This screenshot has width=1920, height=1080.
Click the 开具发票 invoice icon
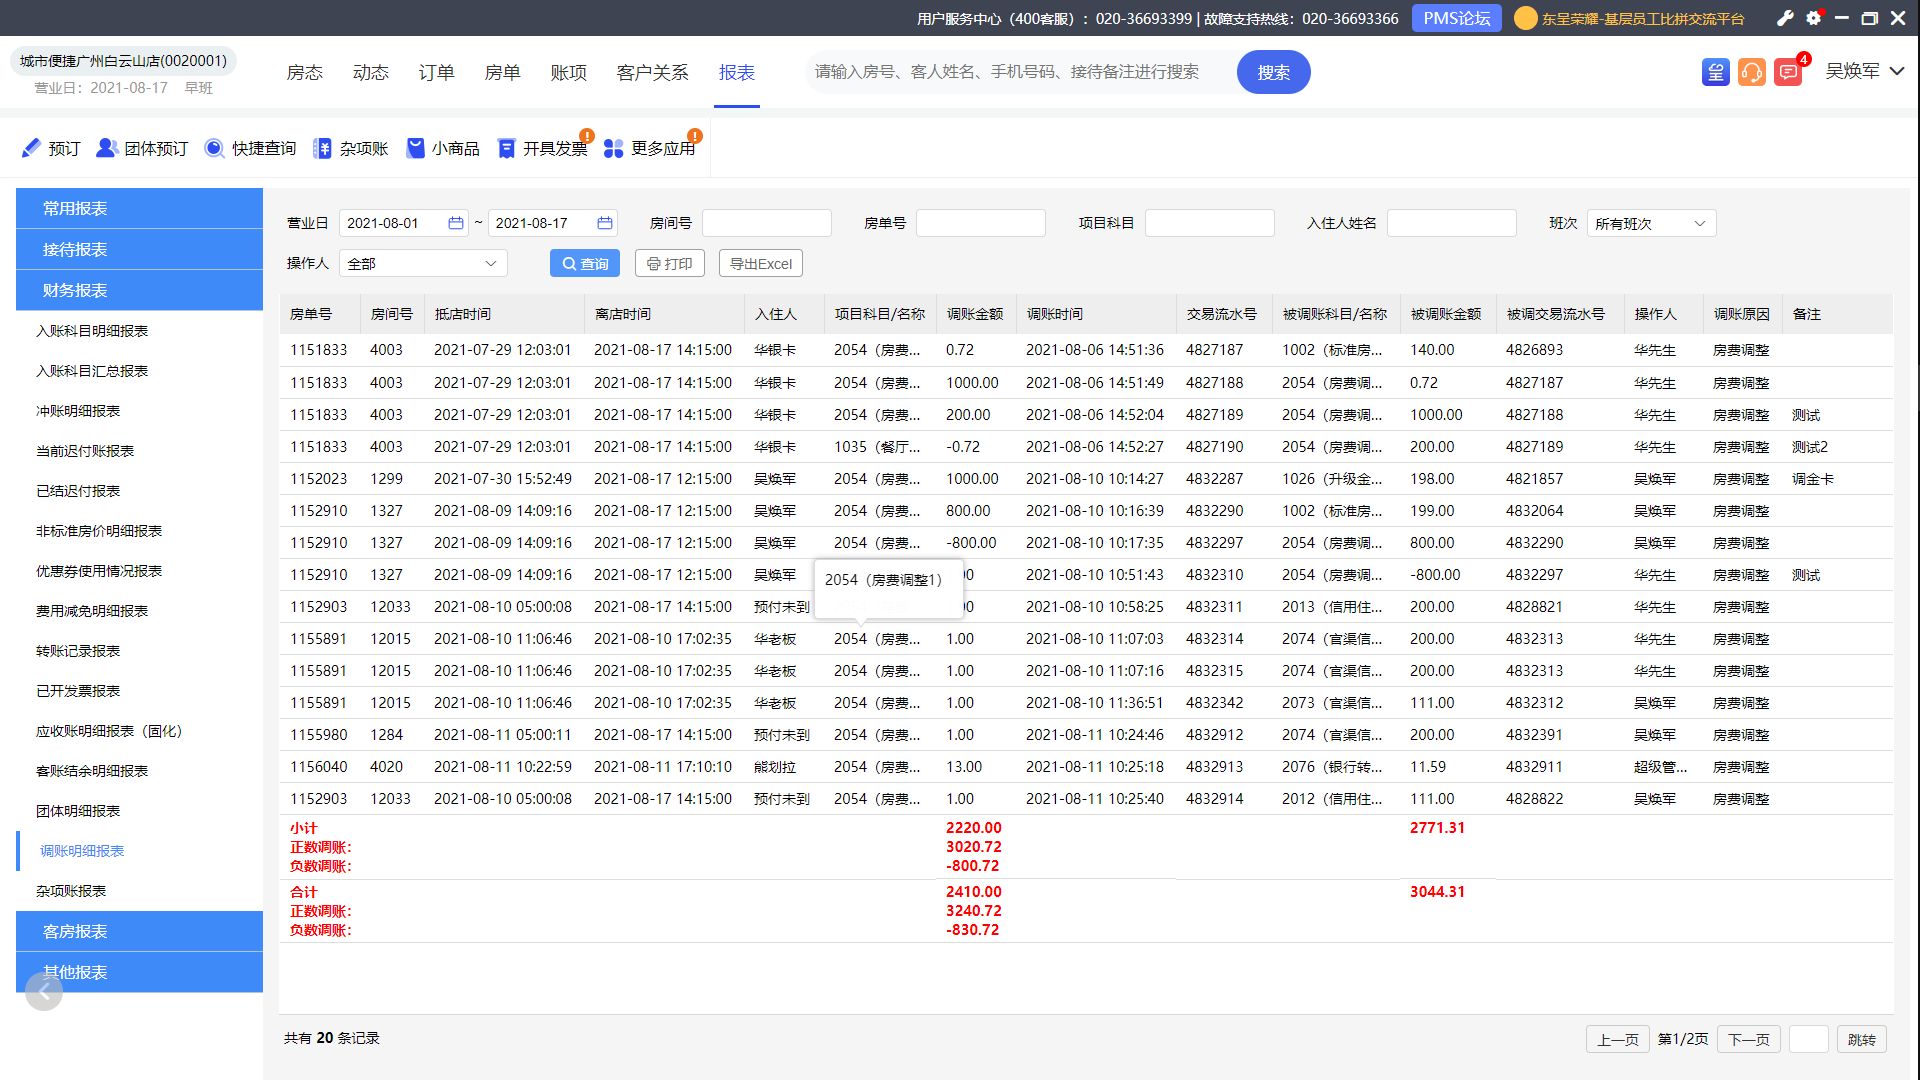click(507, 148)
